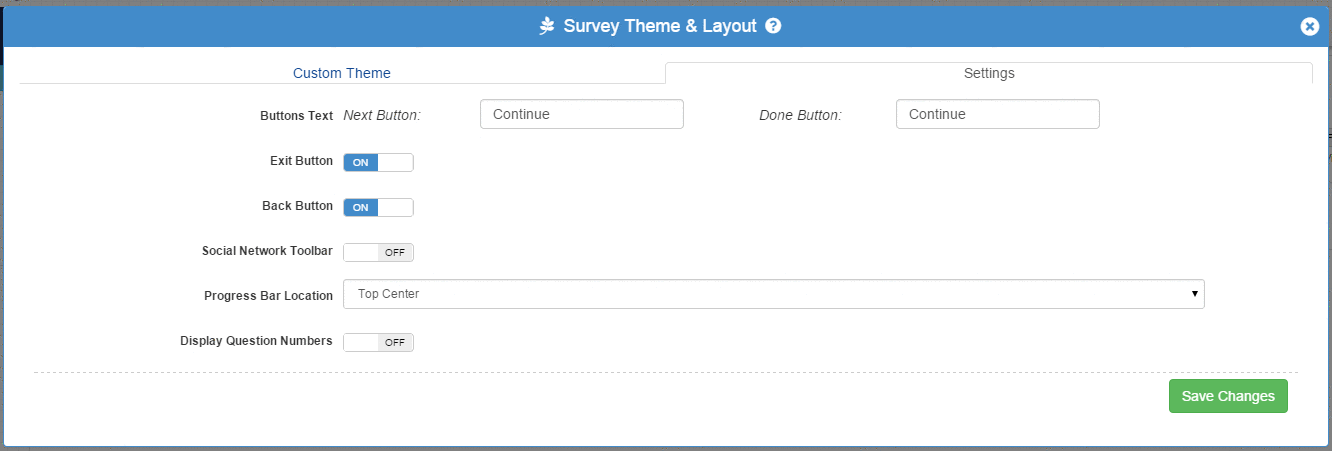Click the Survey Theme & Layout title text

click(x=660, y=26)
